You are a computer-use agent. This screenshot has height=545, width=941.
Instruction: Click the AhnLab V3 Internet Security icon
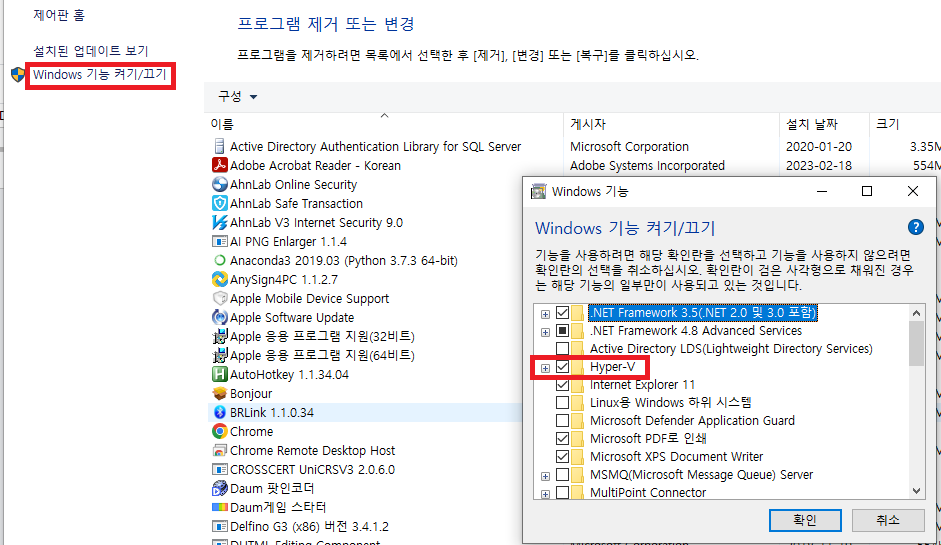pos(220,222)
